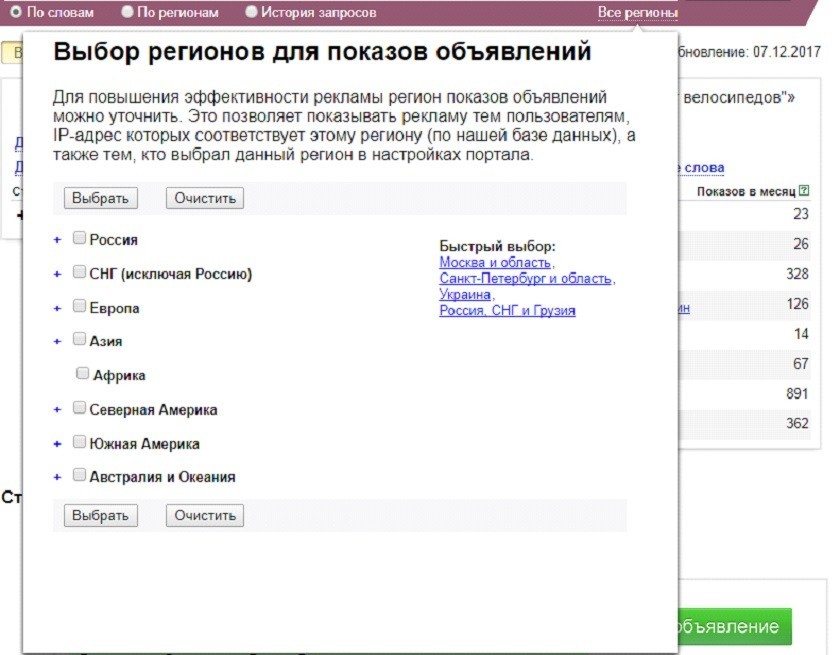
Task: Click the update date 07.12.2017 text
Action: [x=786, y=52]
